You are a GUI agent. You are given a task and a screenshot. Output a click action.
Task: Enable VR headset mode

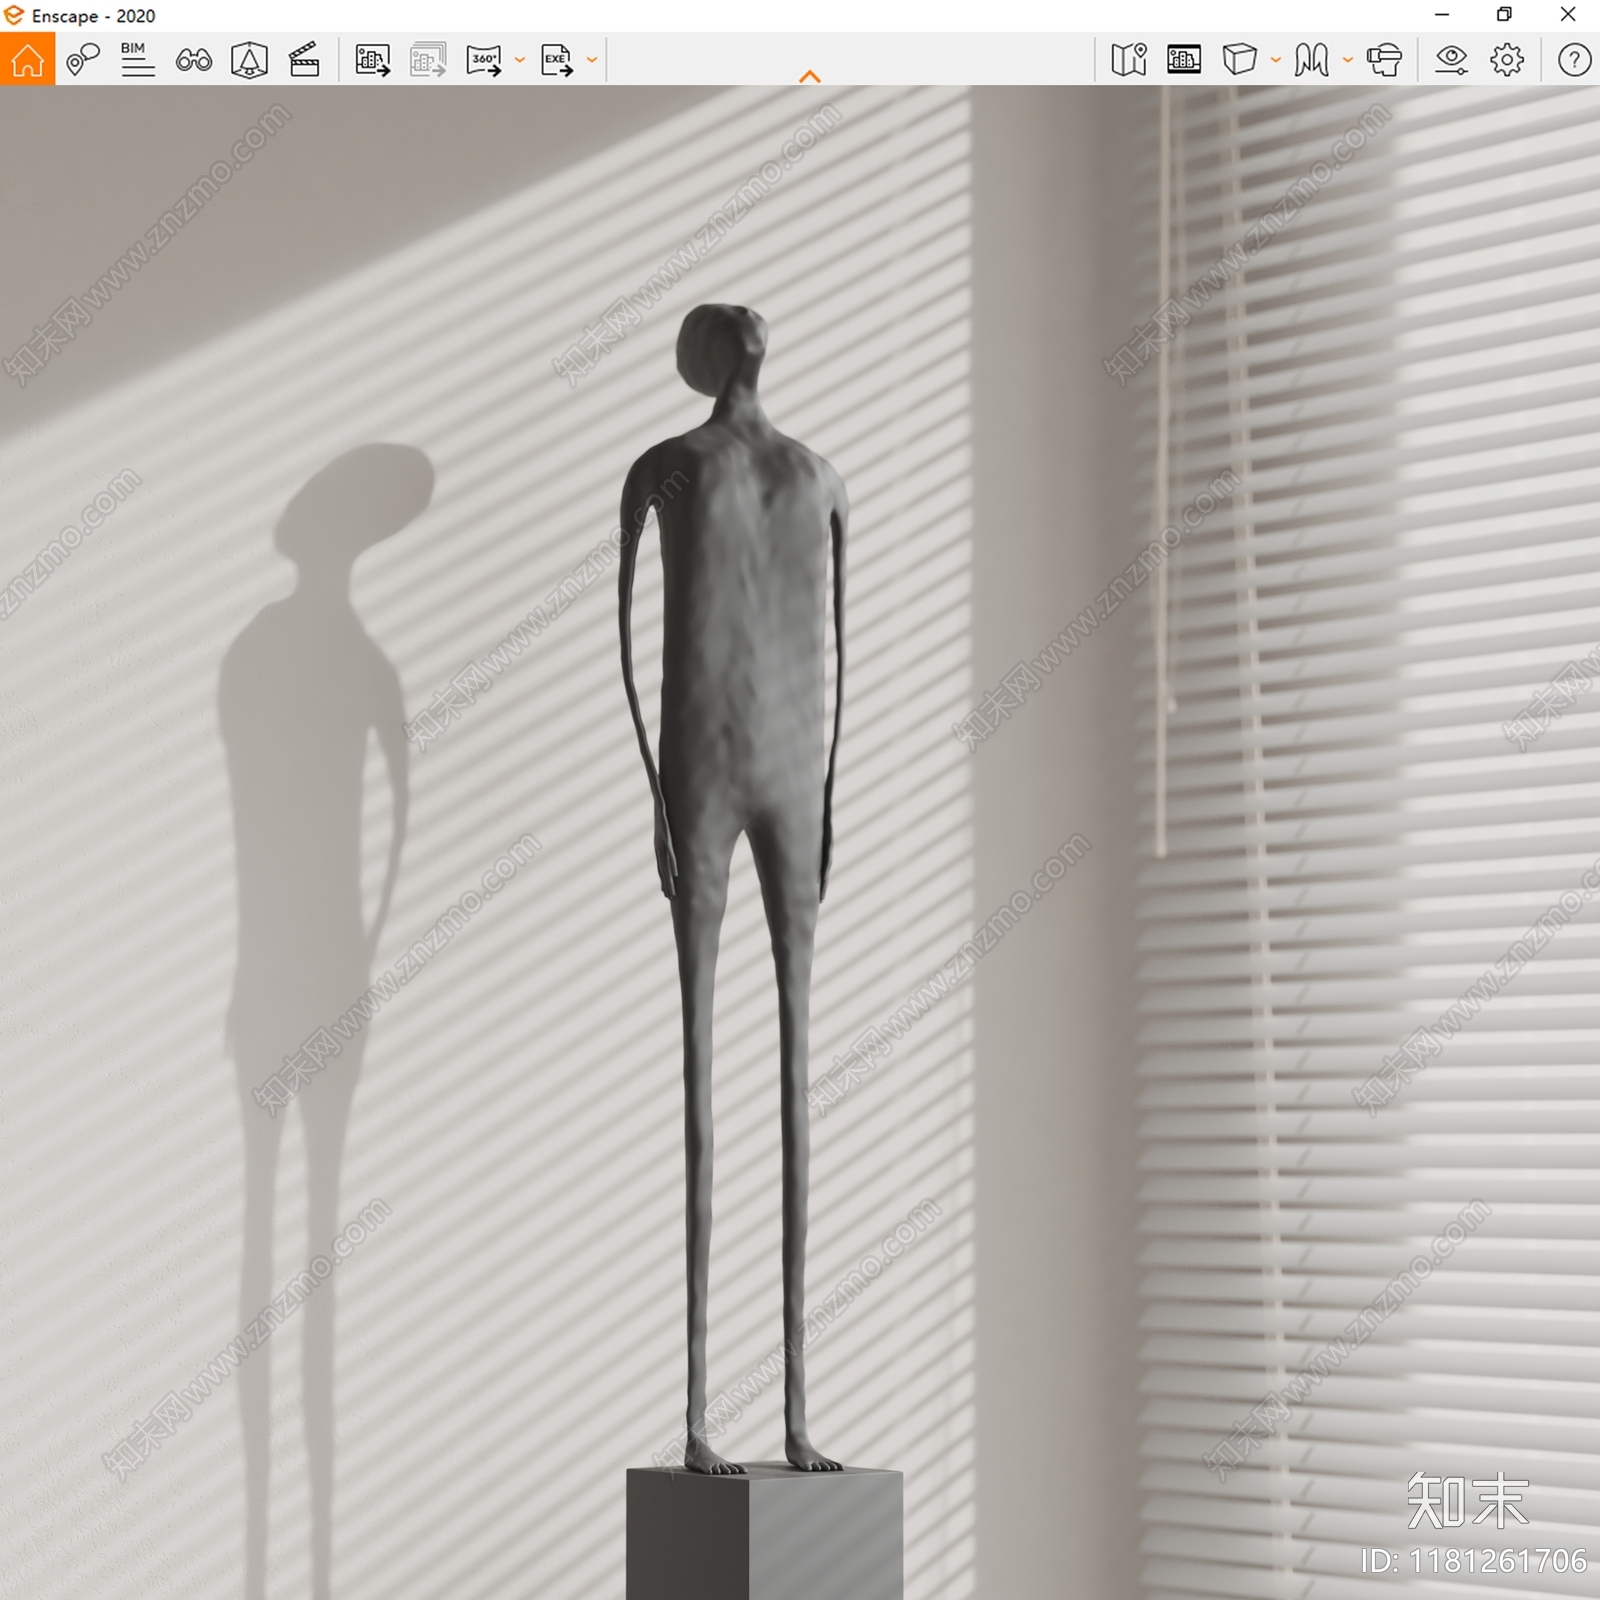(1384, 60)
